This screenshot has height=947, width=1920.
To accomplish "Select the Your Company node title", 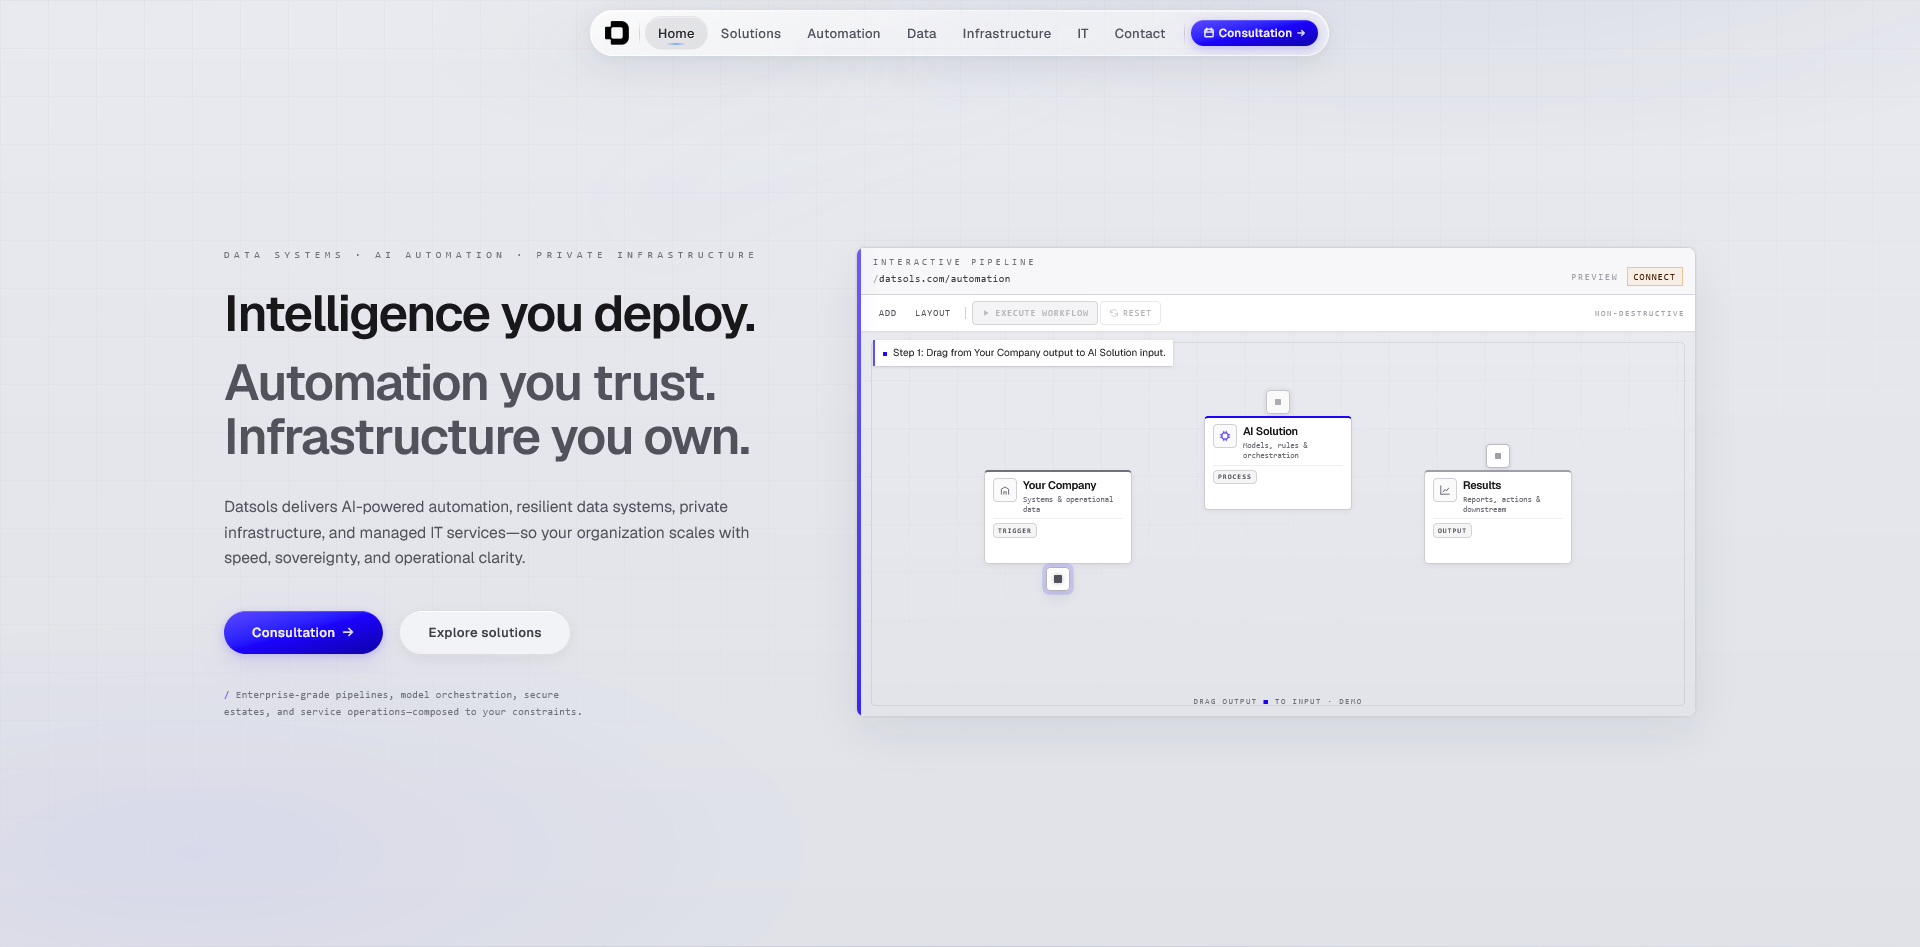I will pyautogui.click(x=1059, y=485).
